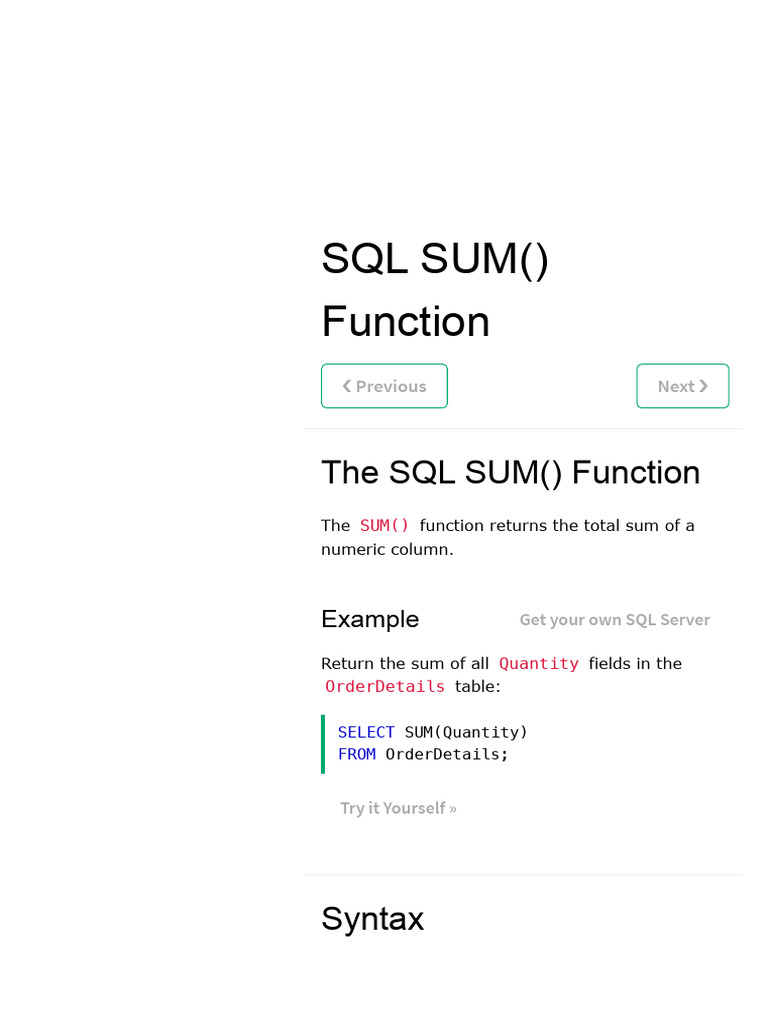The height and width of the screenshot is (1024, 768).
Task: Open the Get your own SQL Server link
Action: point(614,620)
